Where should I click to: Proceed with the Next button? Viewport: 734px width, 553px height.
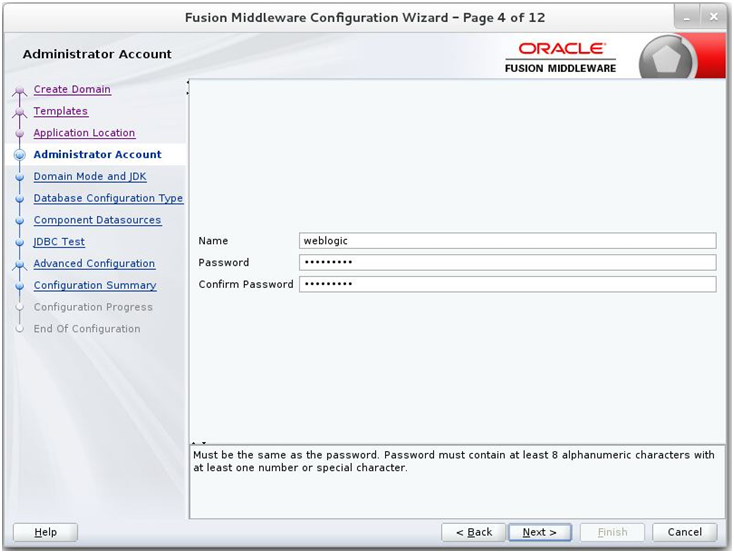pos(540,532)
